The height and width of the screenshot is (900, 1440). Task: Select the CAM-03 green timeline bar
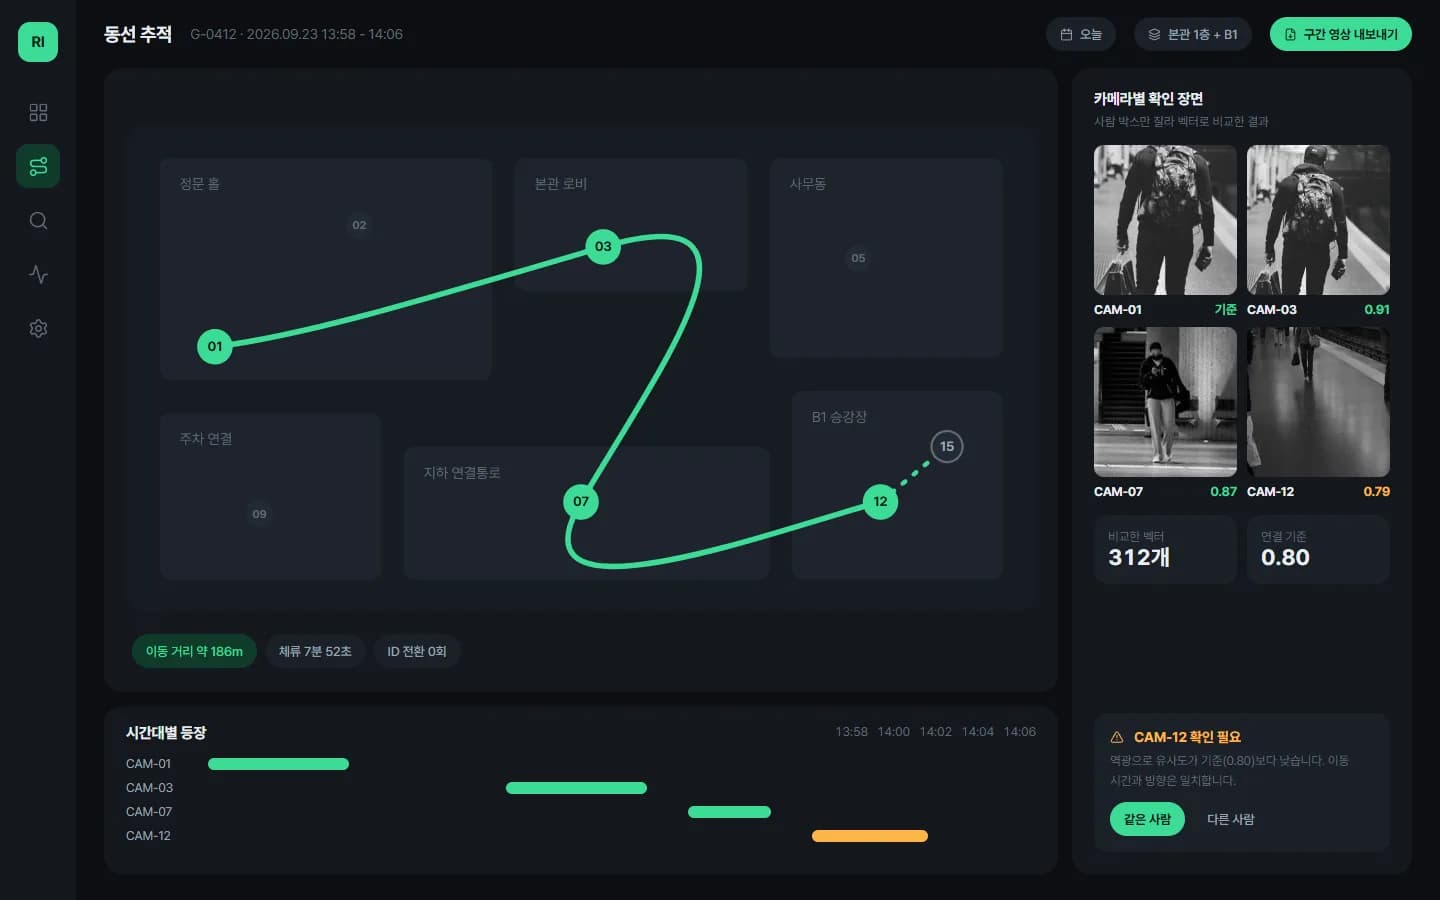click(576, 788)
